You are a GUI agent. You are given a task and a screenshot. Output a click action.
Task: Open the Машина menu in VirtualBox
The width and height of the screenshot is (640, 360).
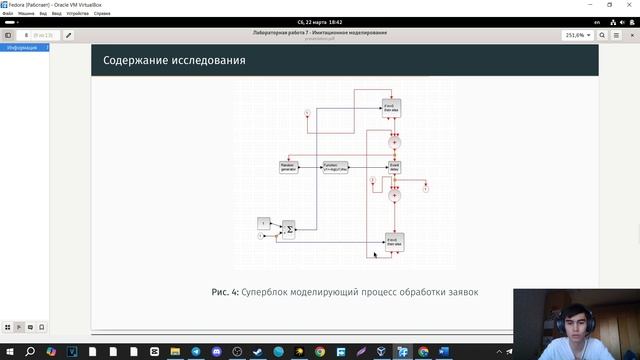26,13
